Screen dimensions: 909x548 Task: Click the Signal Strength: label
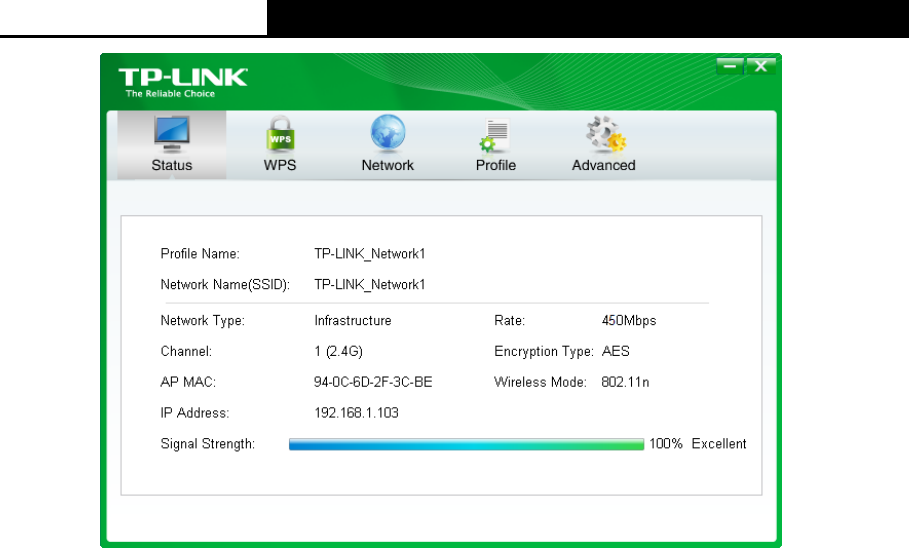point(208,444)
